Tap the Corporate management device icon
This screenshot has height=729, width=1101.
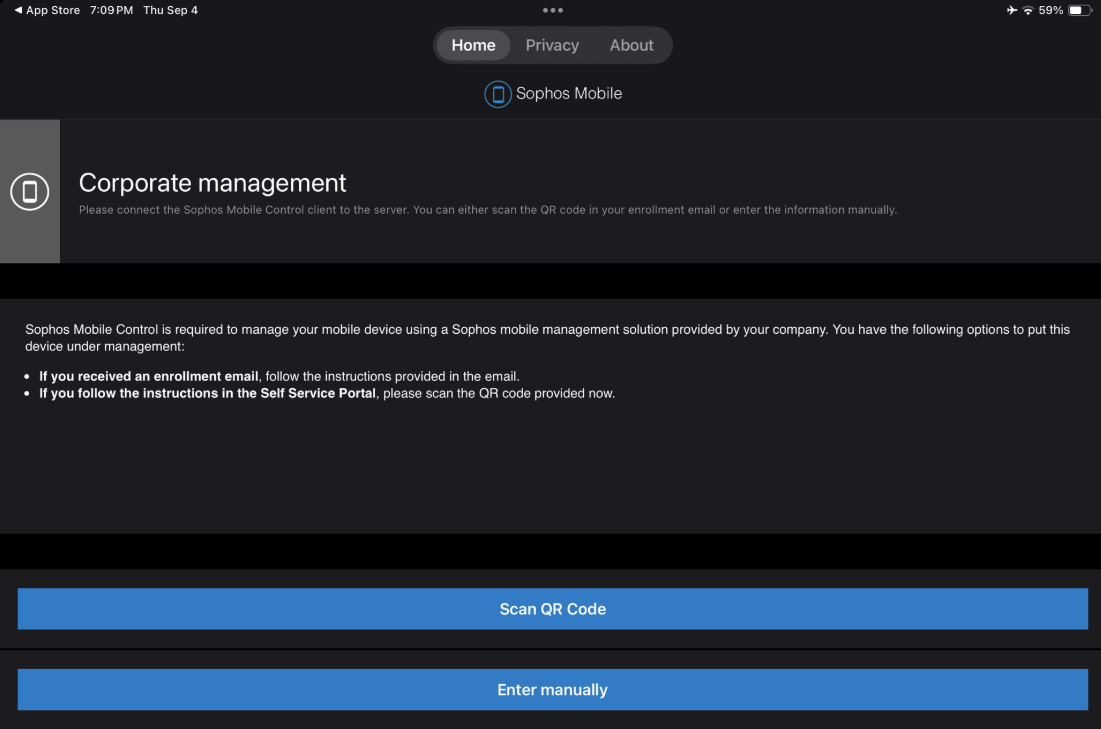pyautogui.click(x=29, y=191)
